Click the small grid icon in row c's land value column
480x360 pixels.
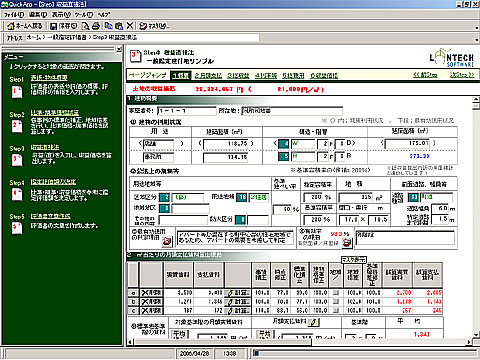(x=336, y=310)
